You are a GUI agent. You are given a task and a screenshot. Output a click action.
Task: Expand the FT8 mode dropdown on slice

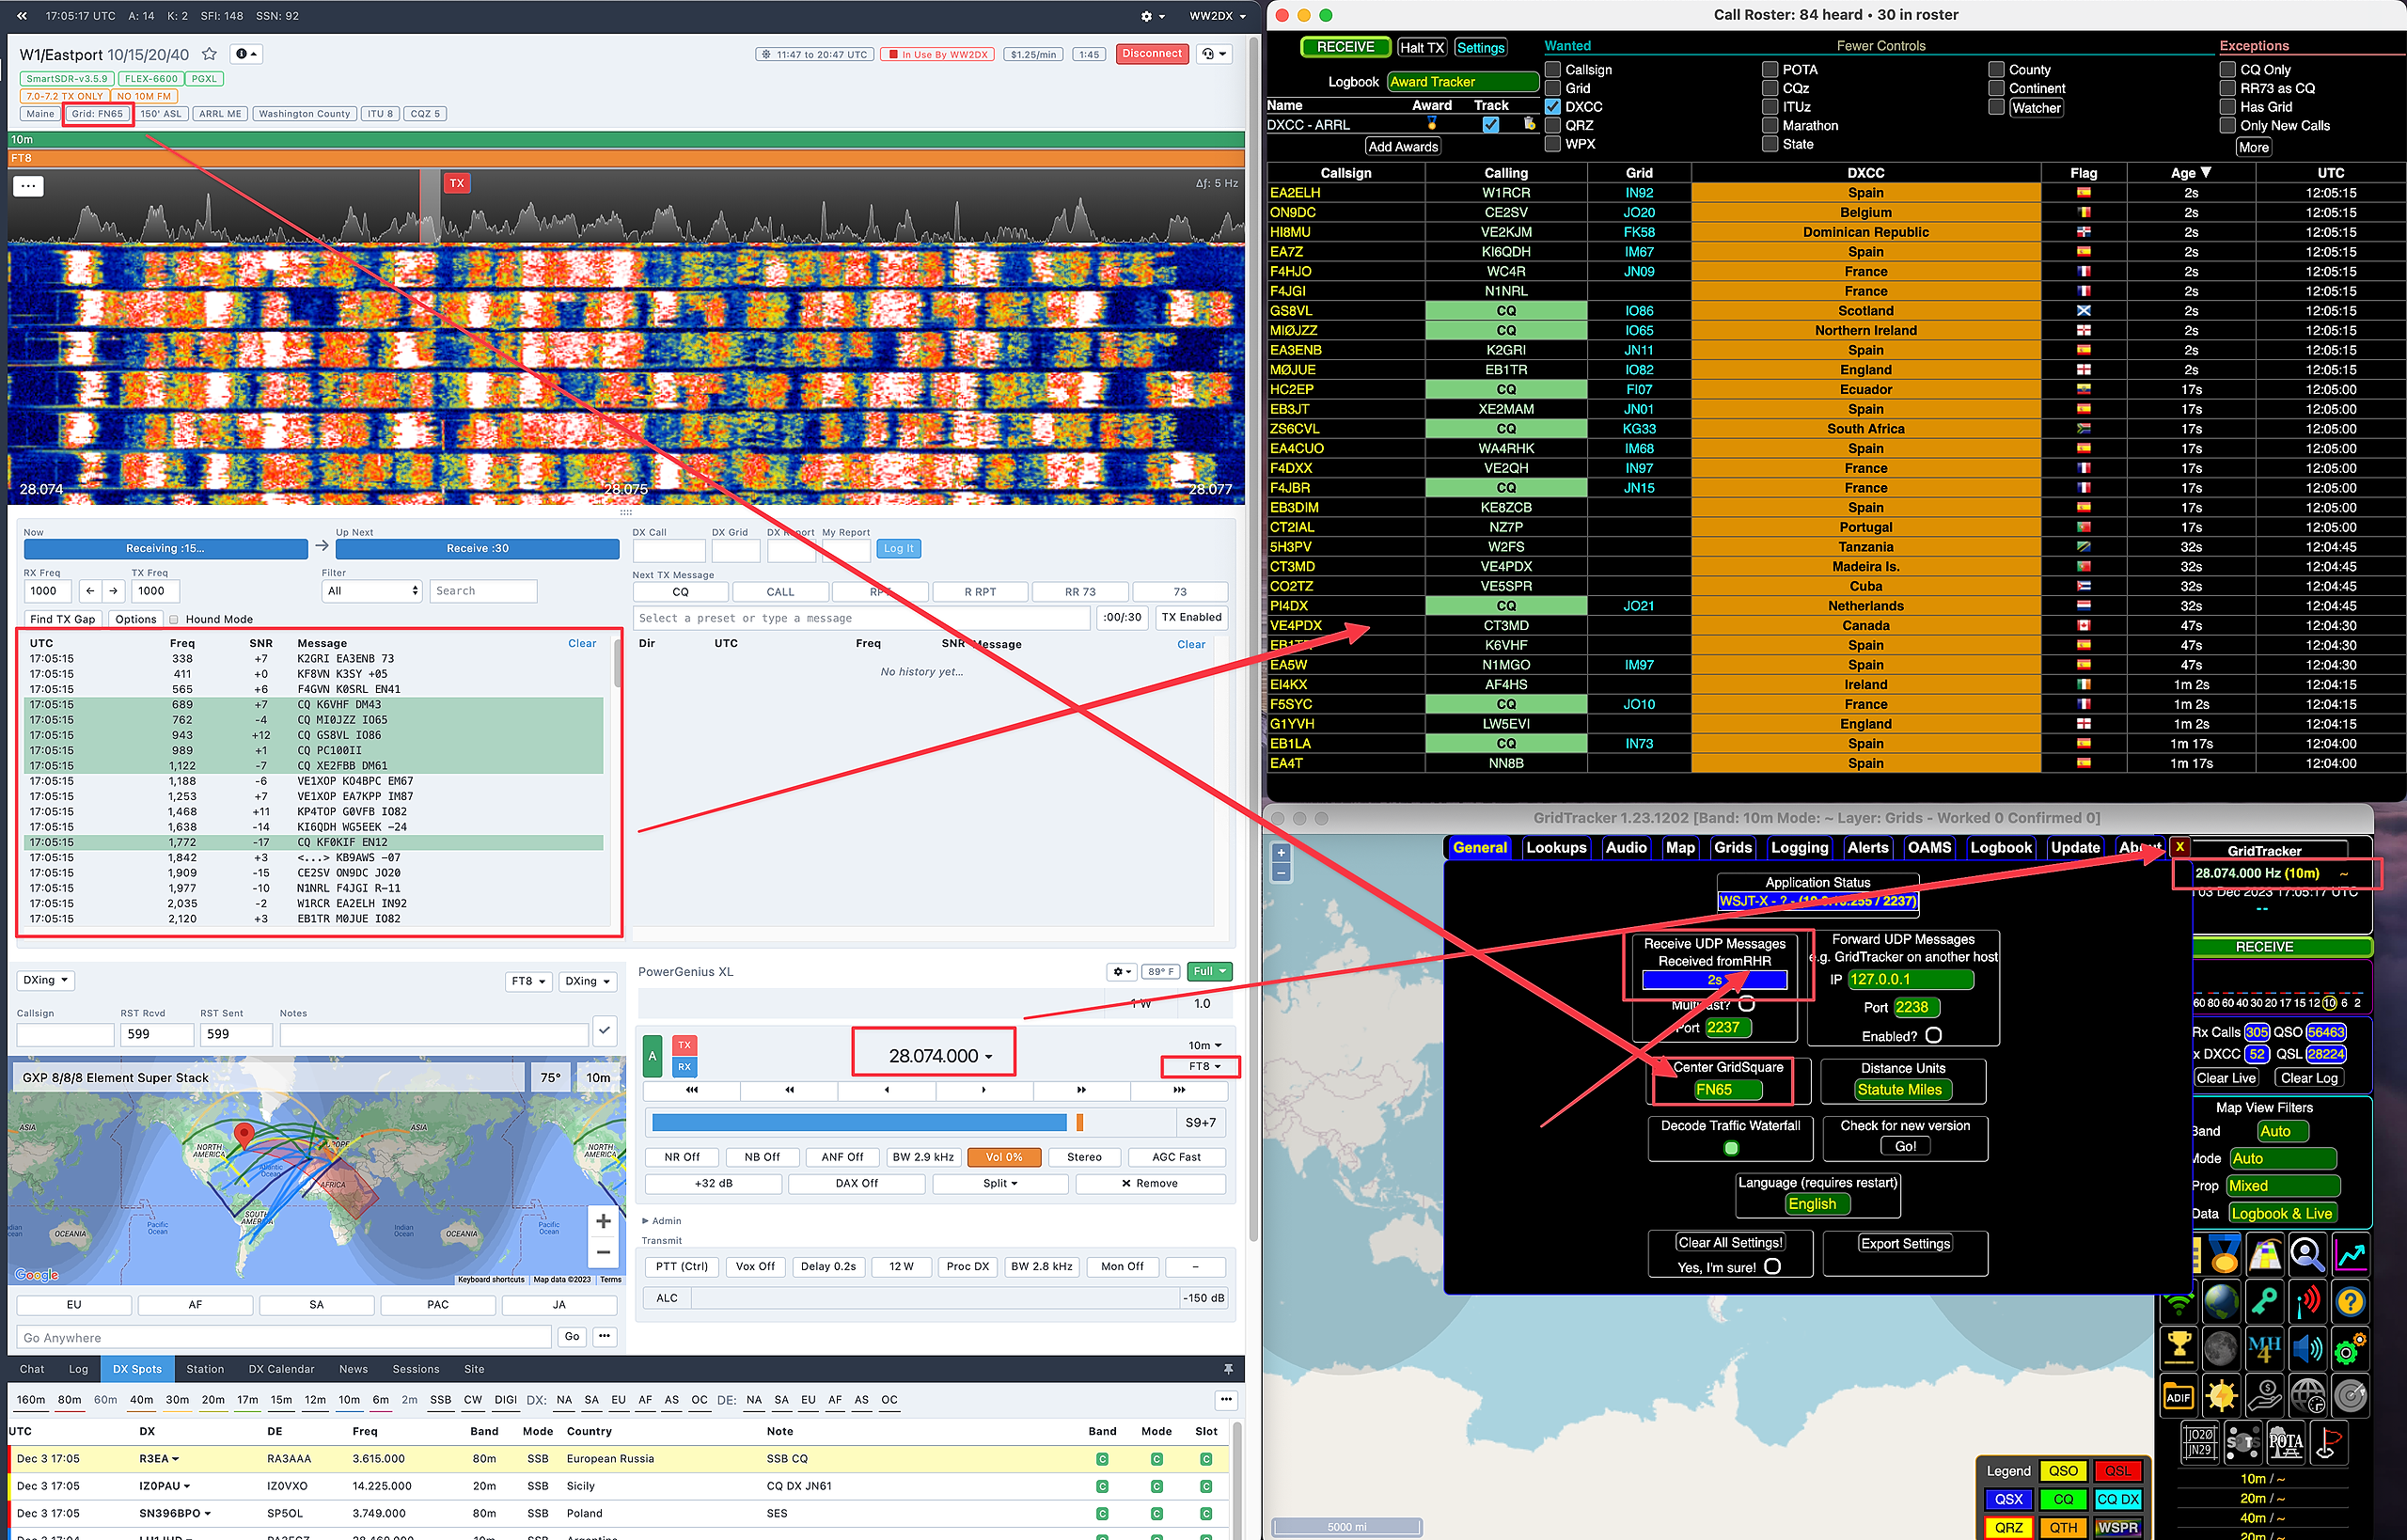(1204, 1066)
